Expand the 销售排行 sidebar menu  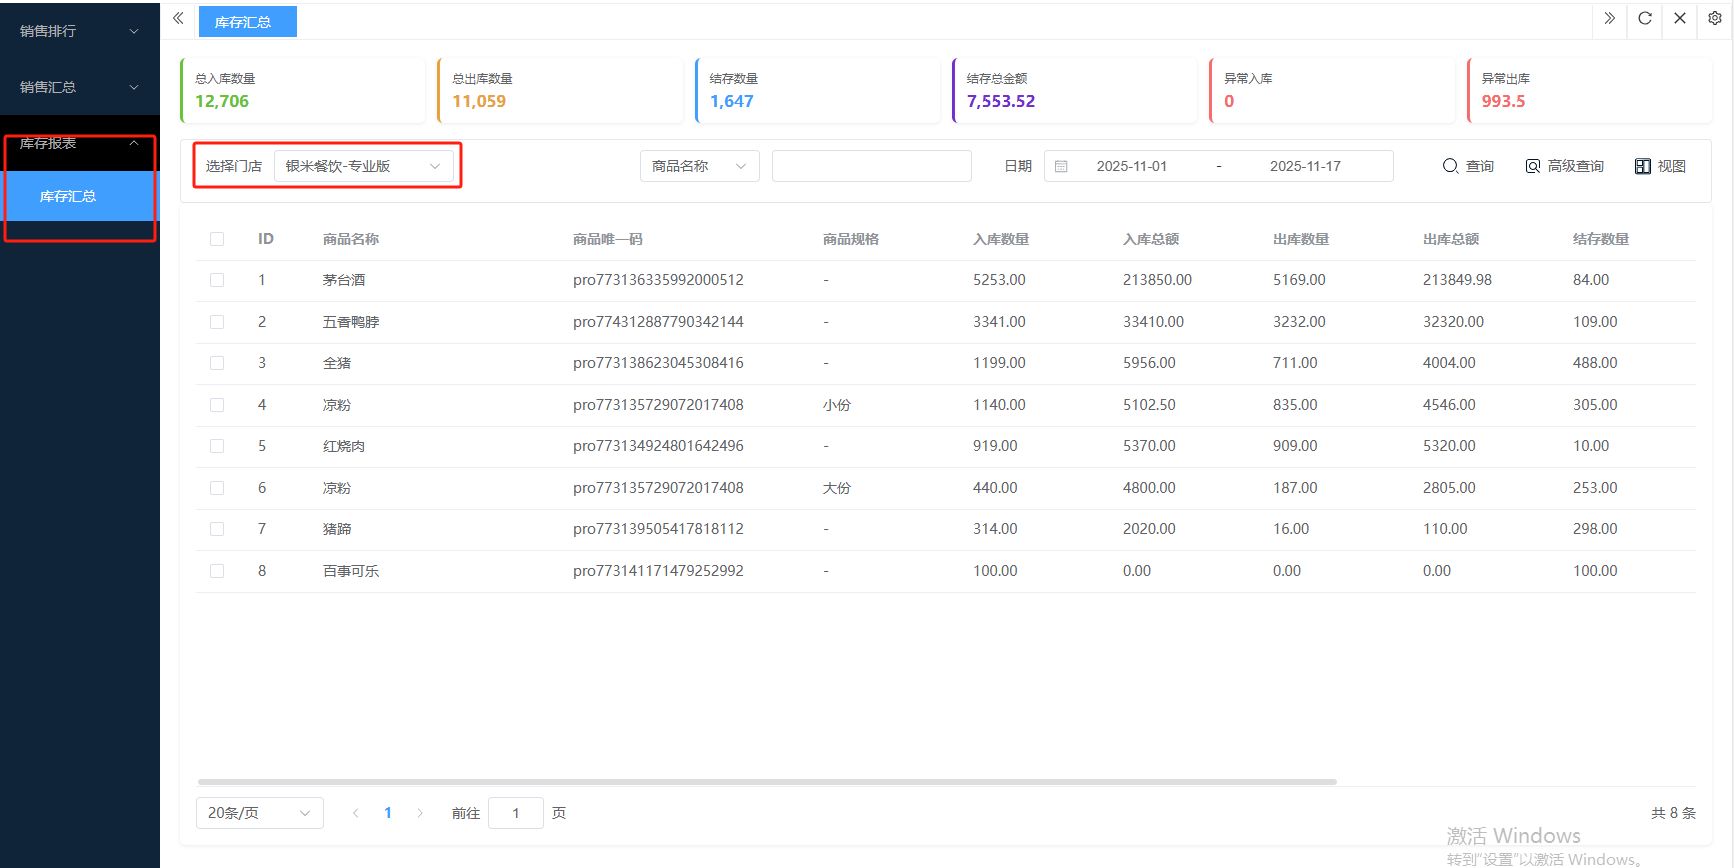[x=79, y=31]
